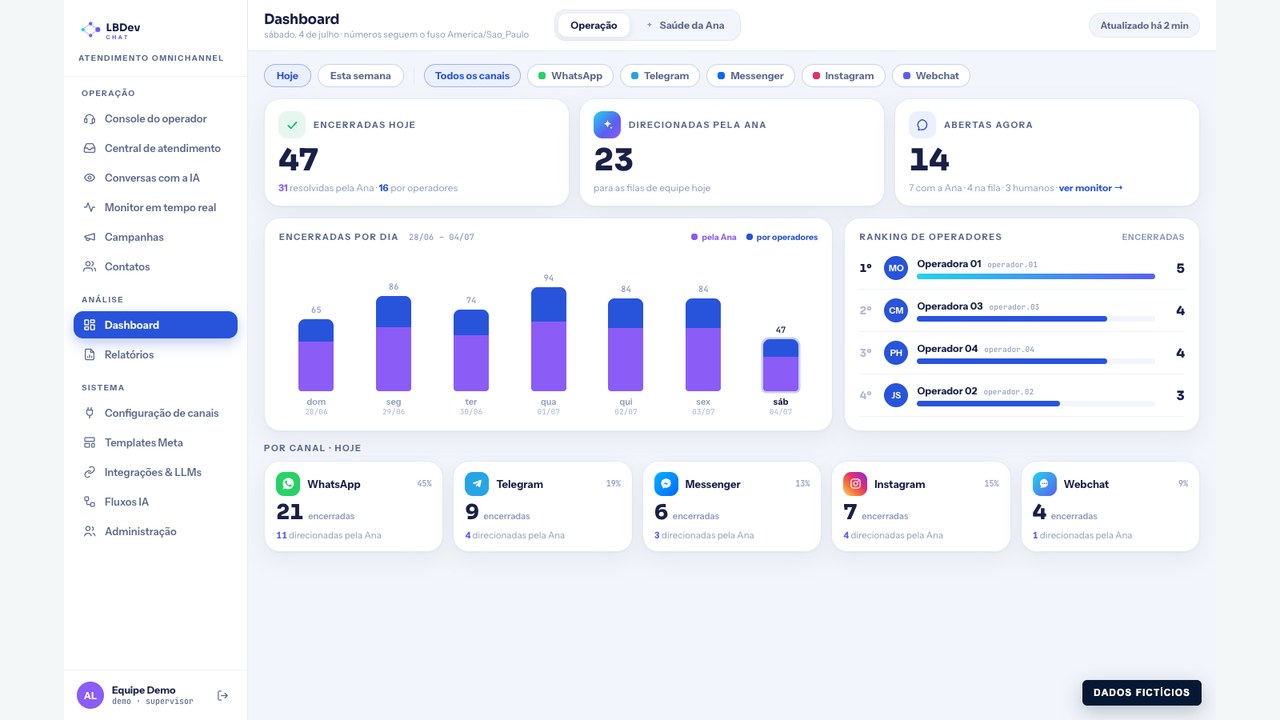Click the Dados fictícios badge
1280x720 pixels.
[1142, 692]
